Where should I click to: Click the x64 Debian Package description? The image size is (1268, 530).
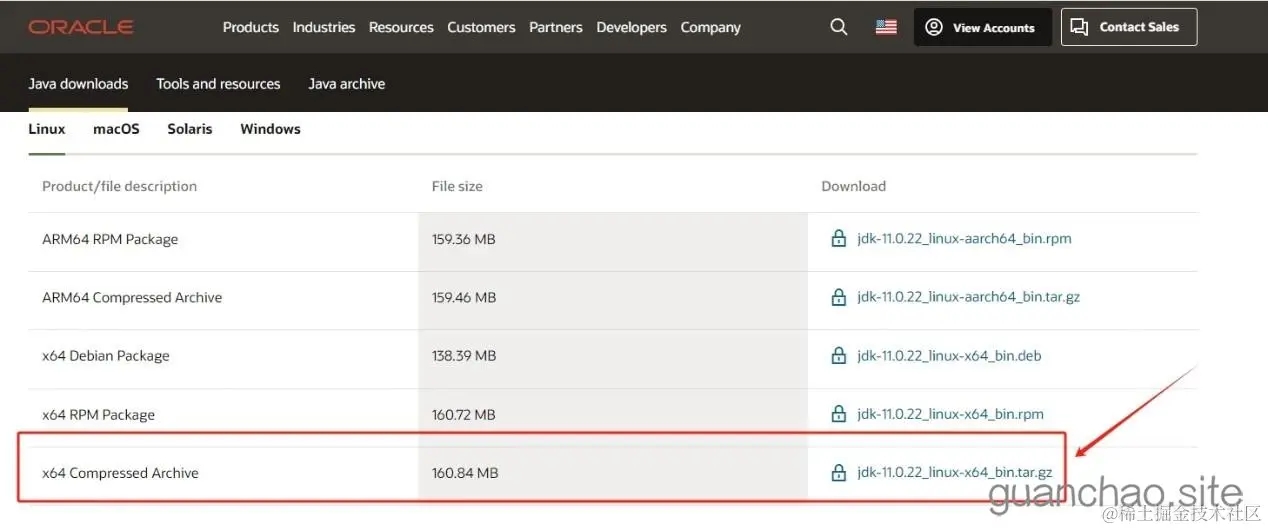106,356
